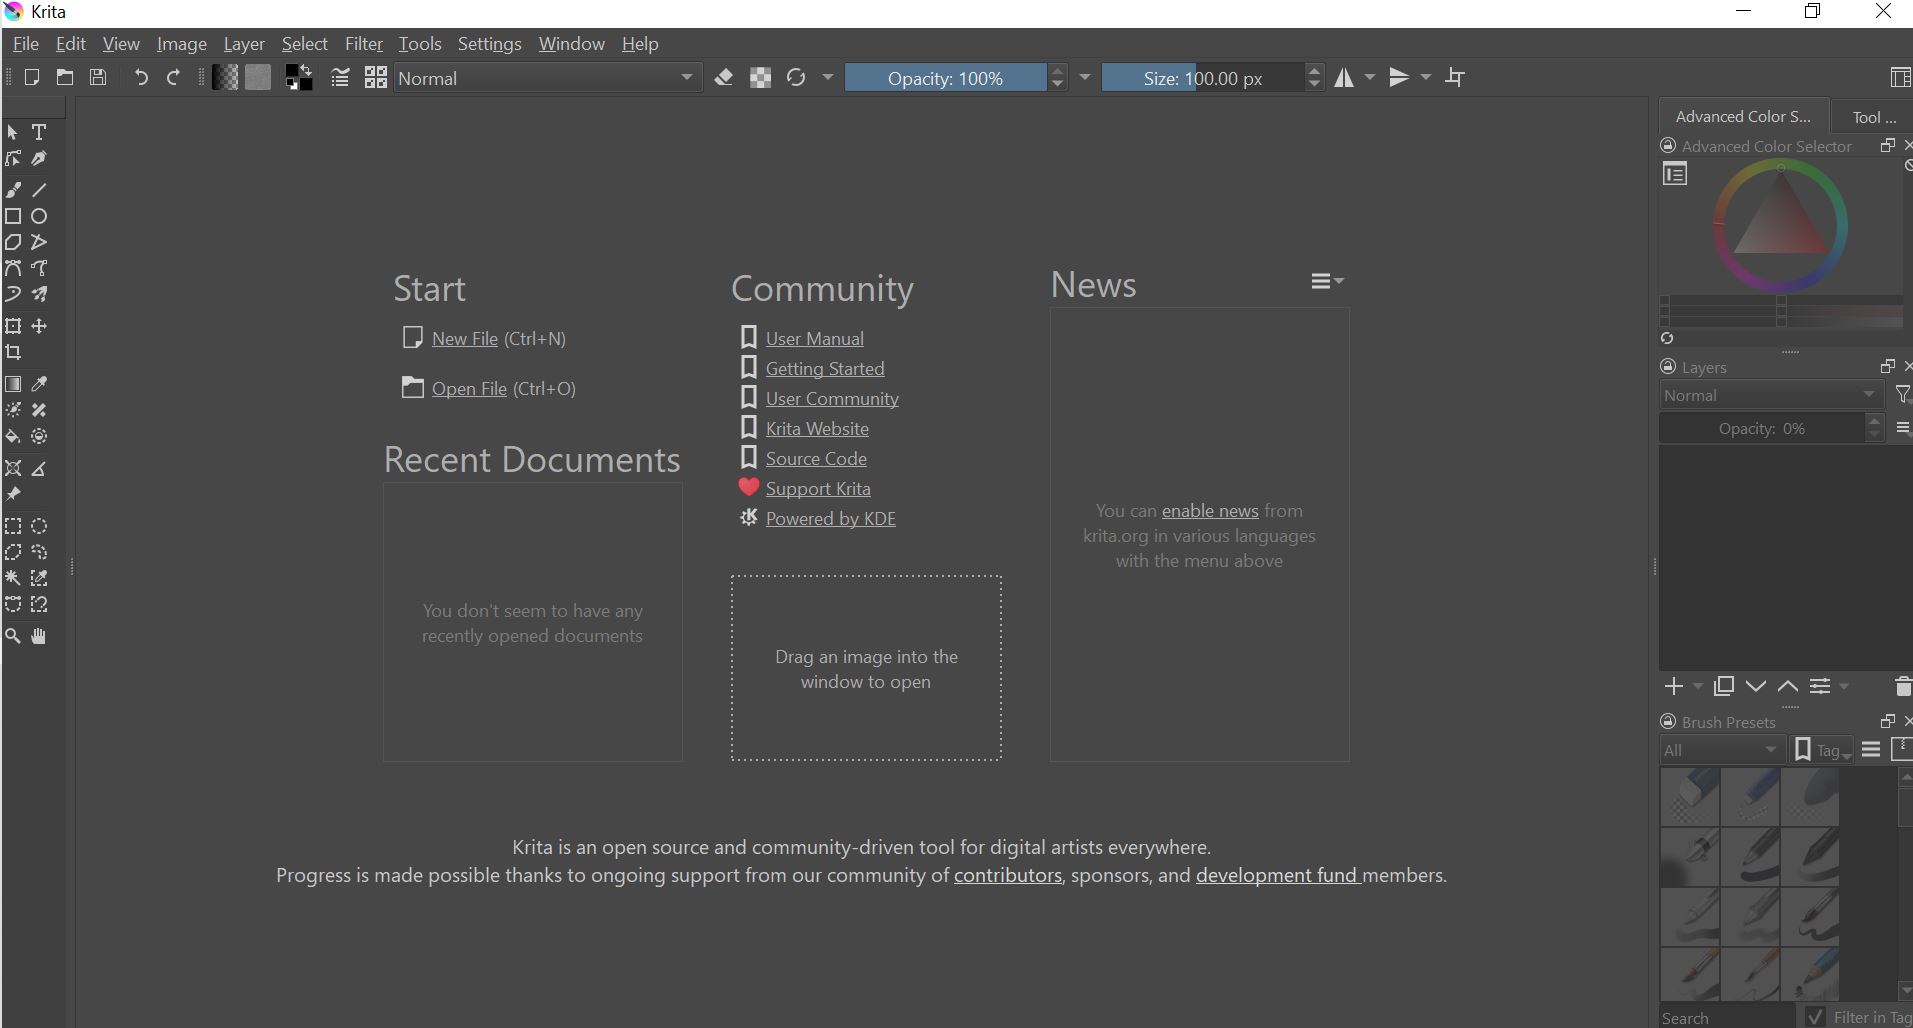Activate the Fill bucket tool
The width and height of the screenshot is (1913, 1028).
point(13,437)
